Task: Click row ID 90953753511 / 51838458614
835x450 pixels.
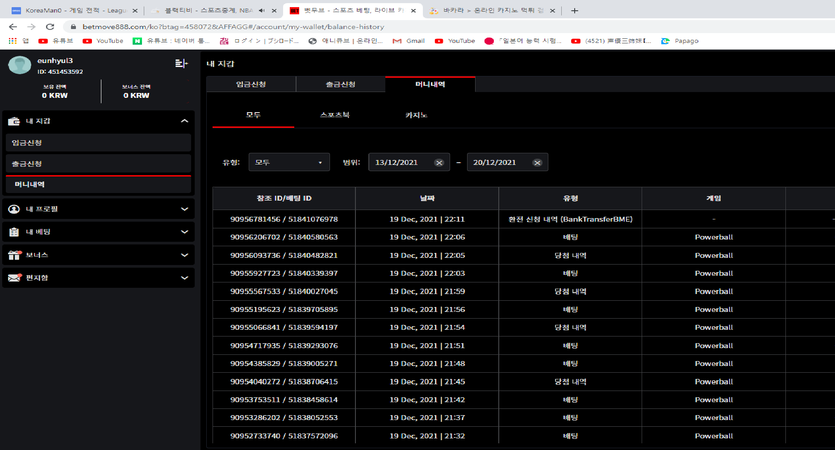Action: 284,400
